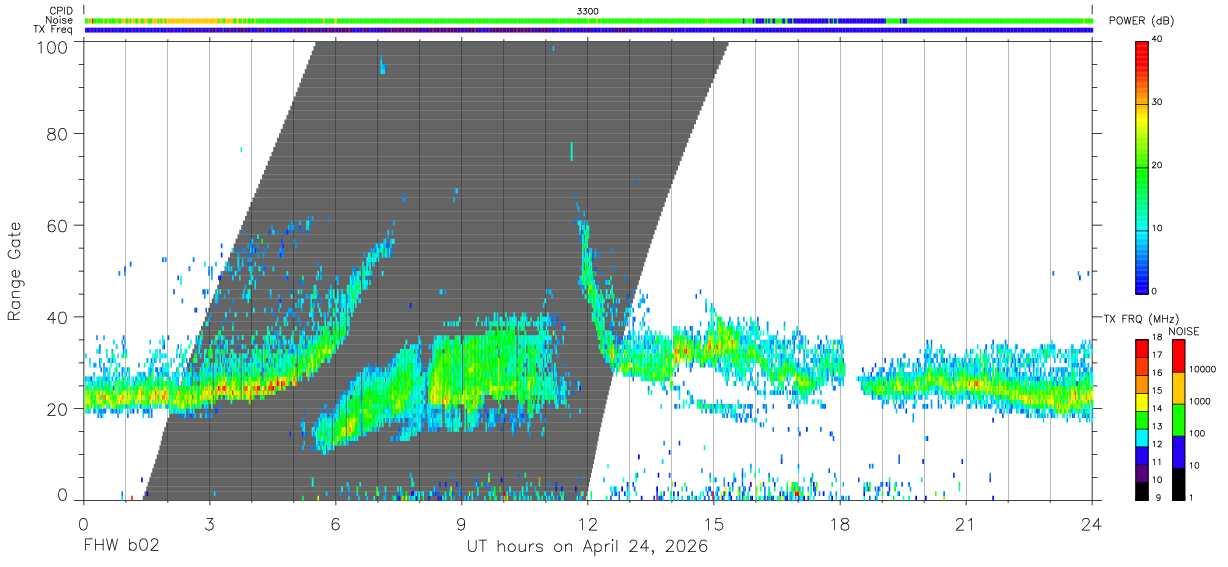The height and width of the screenshot is (567, 1228).
Task: Click the 80 range gate tick label
Action: (x=57, y=133)
